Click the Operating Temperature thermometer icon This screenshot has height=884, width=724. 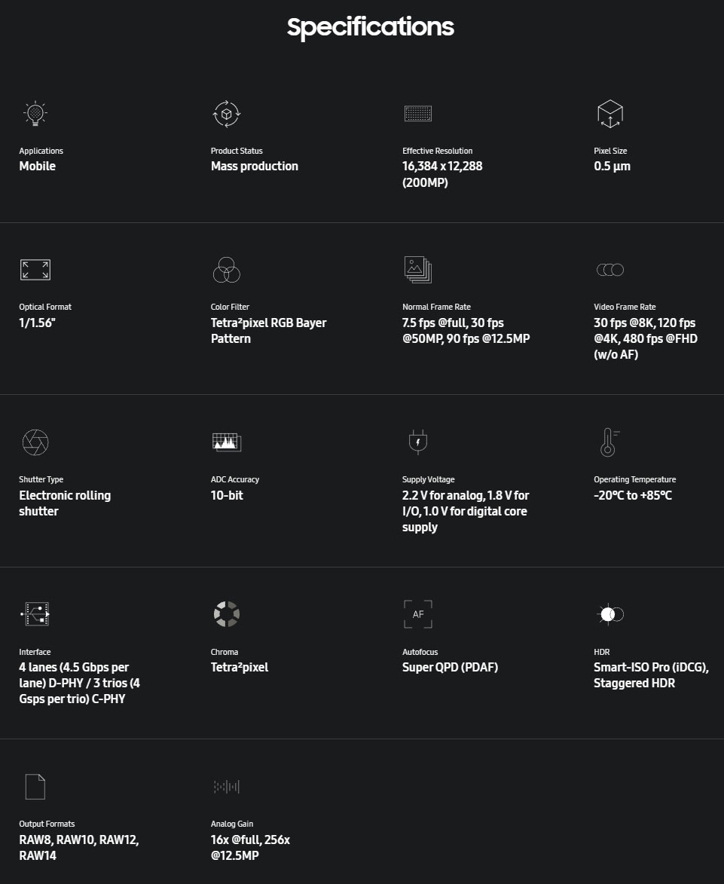pos(608,442)
